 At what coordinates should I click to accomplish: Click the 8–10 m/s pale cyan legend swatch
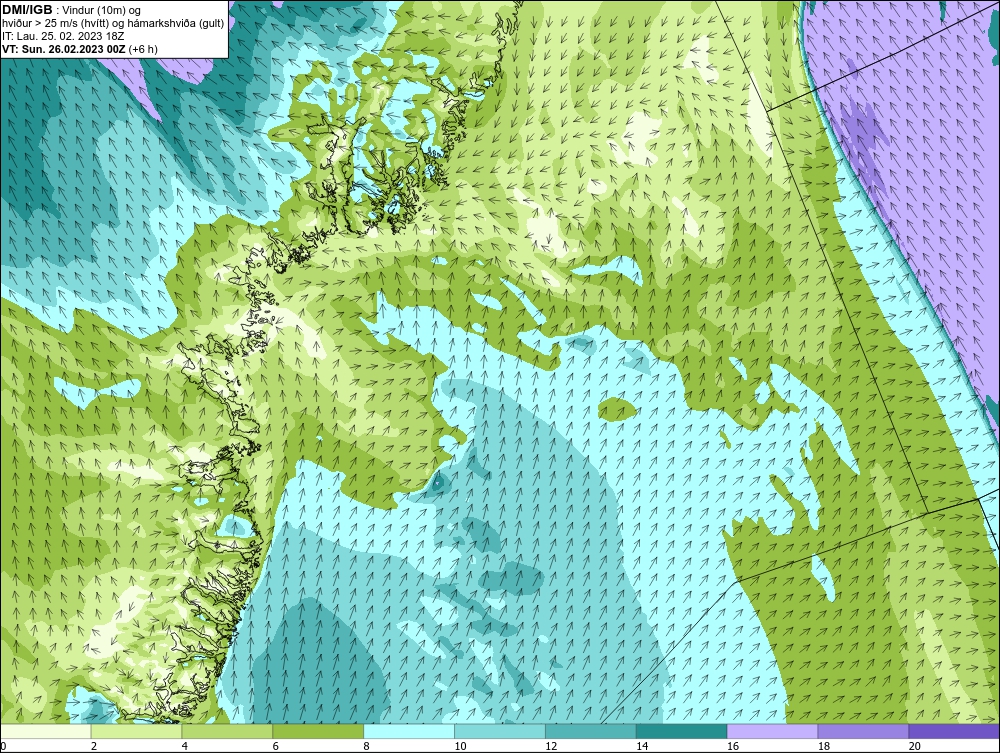(409, 731)
